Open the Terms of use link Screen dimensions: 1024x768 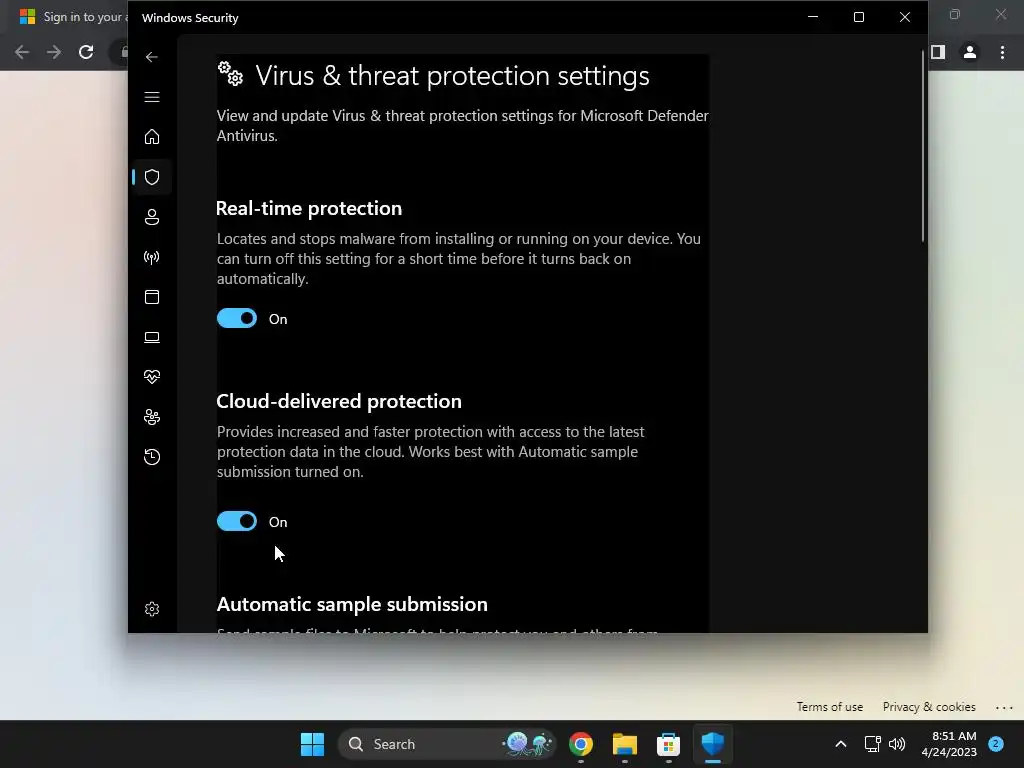829,707
